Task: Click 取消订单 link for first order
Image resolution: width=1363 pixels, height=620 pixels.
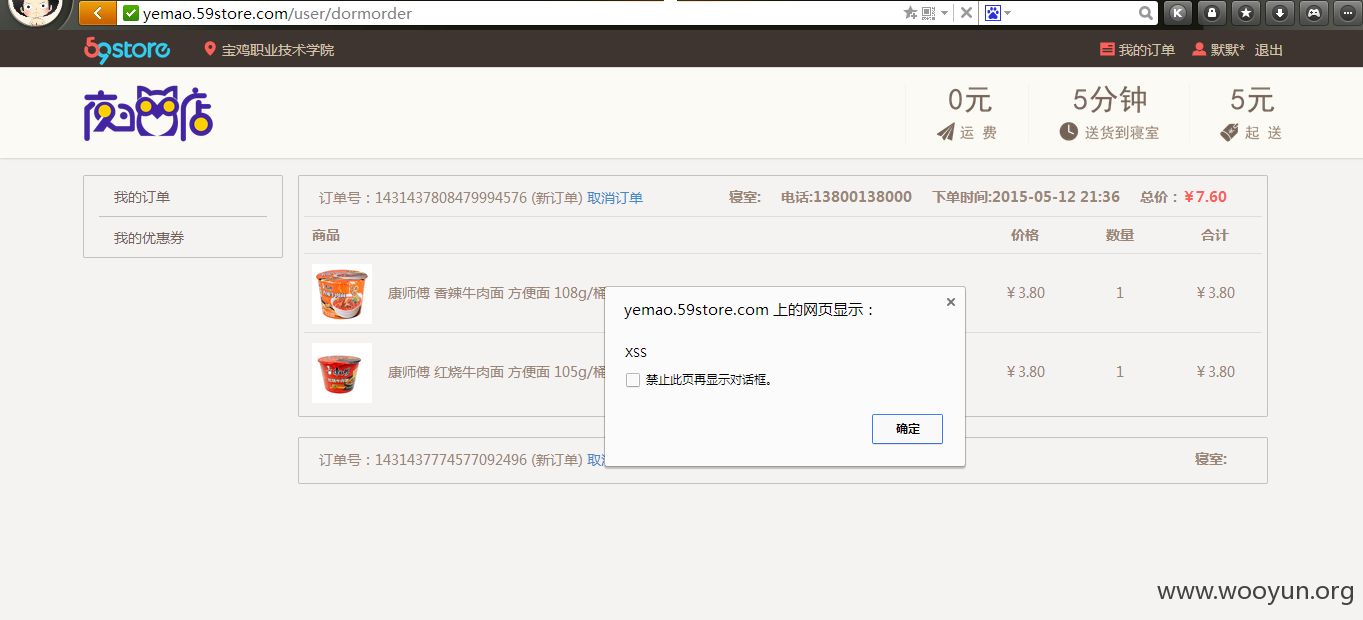Action: 615,198
